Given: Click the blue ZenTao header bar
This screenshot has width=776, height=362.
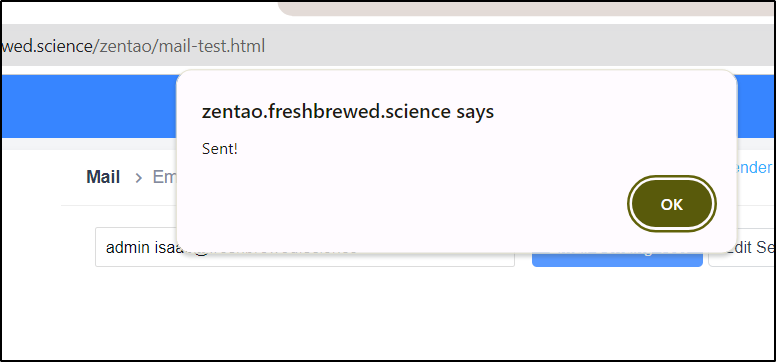Looking at the screenshot, I should [89, 106].
